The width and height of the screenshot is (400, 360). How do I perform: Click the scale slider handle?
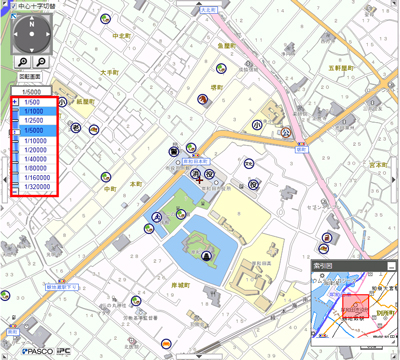click(x=15, y=132)
